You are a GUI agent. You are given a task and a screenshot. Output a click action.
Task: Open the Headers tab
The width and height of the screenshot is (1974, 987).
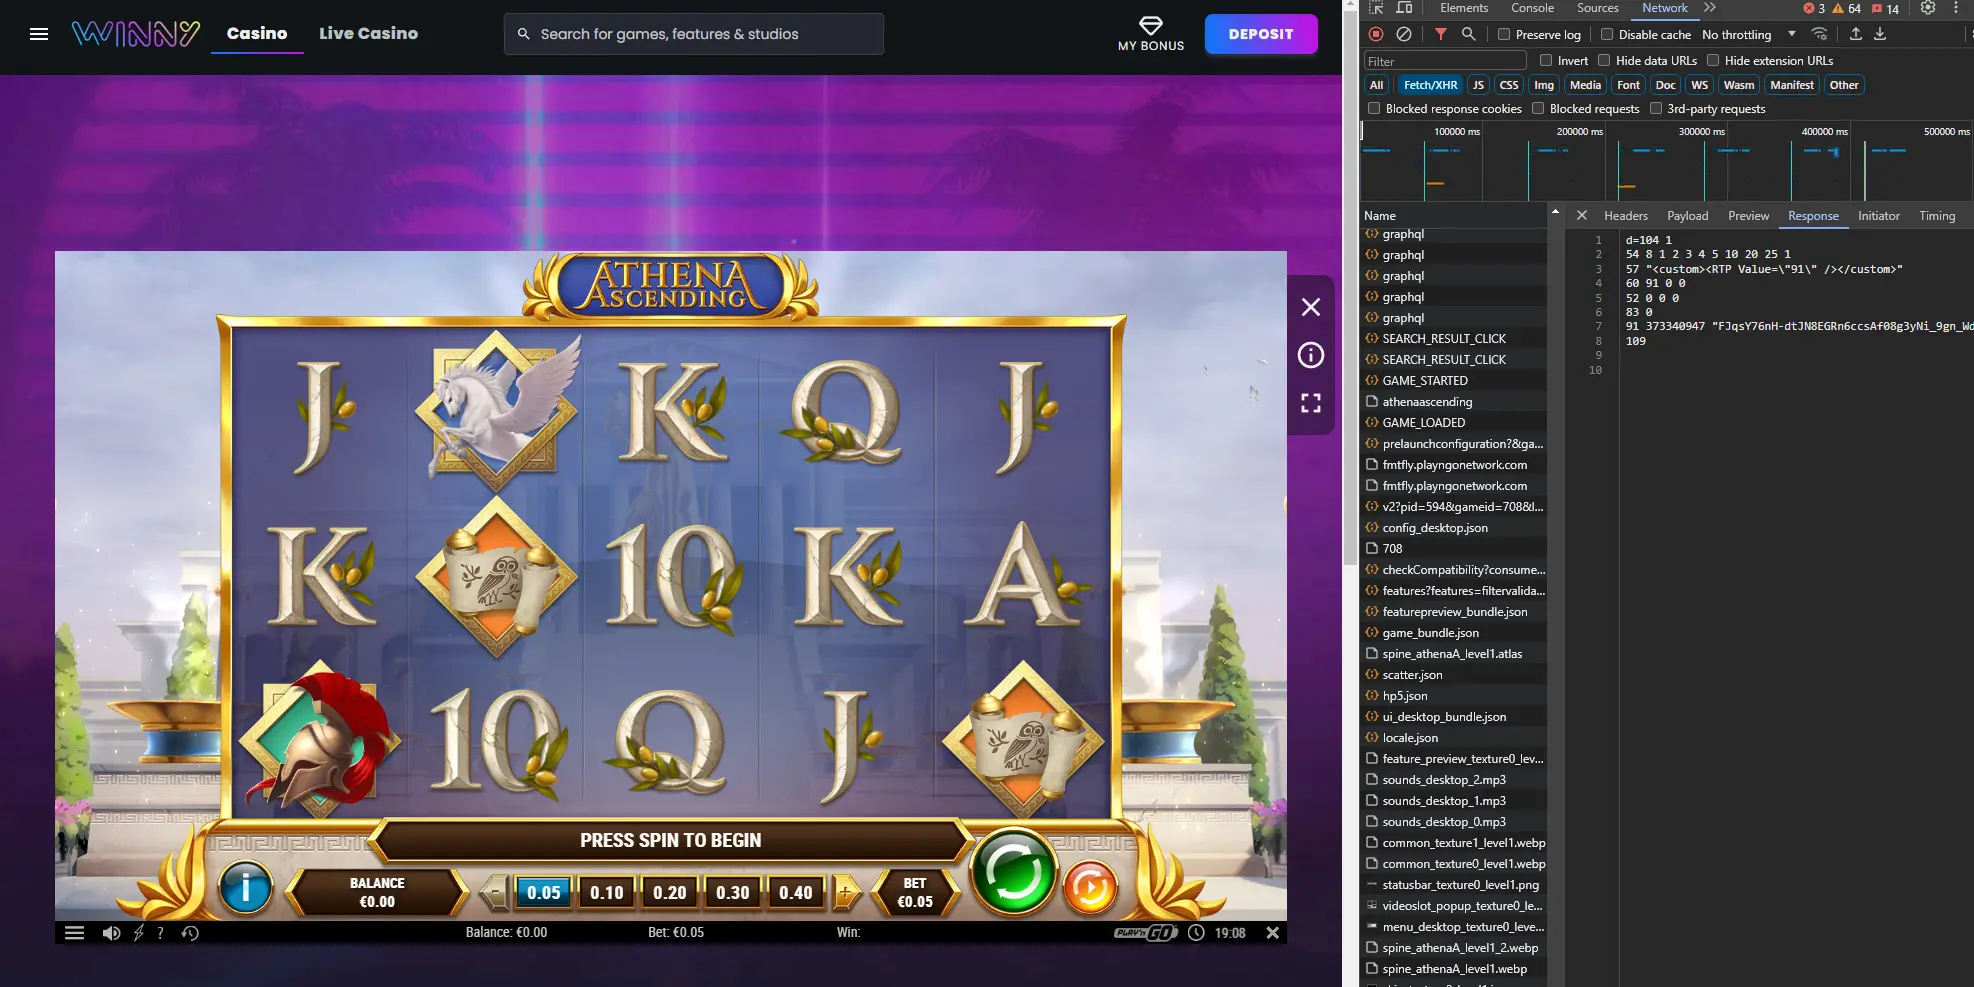(x=1626, y=216)
